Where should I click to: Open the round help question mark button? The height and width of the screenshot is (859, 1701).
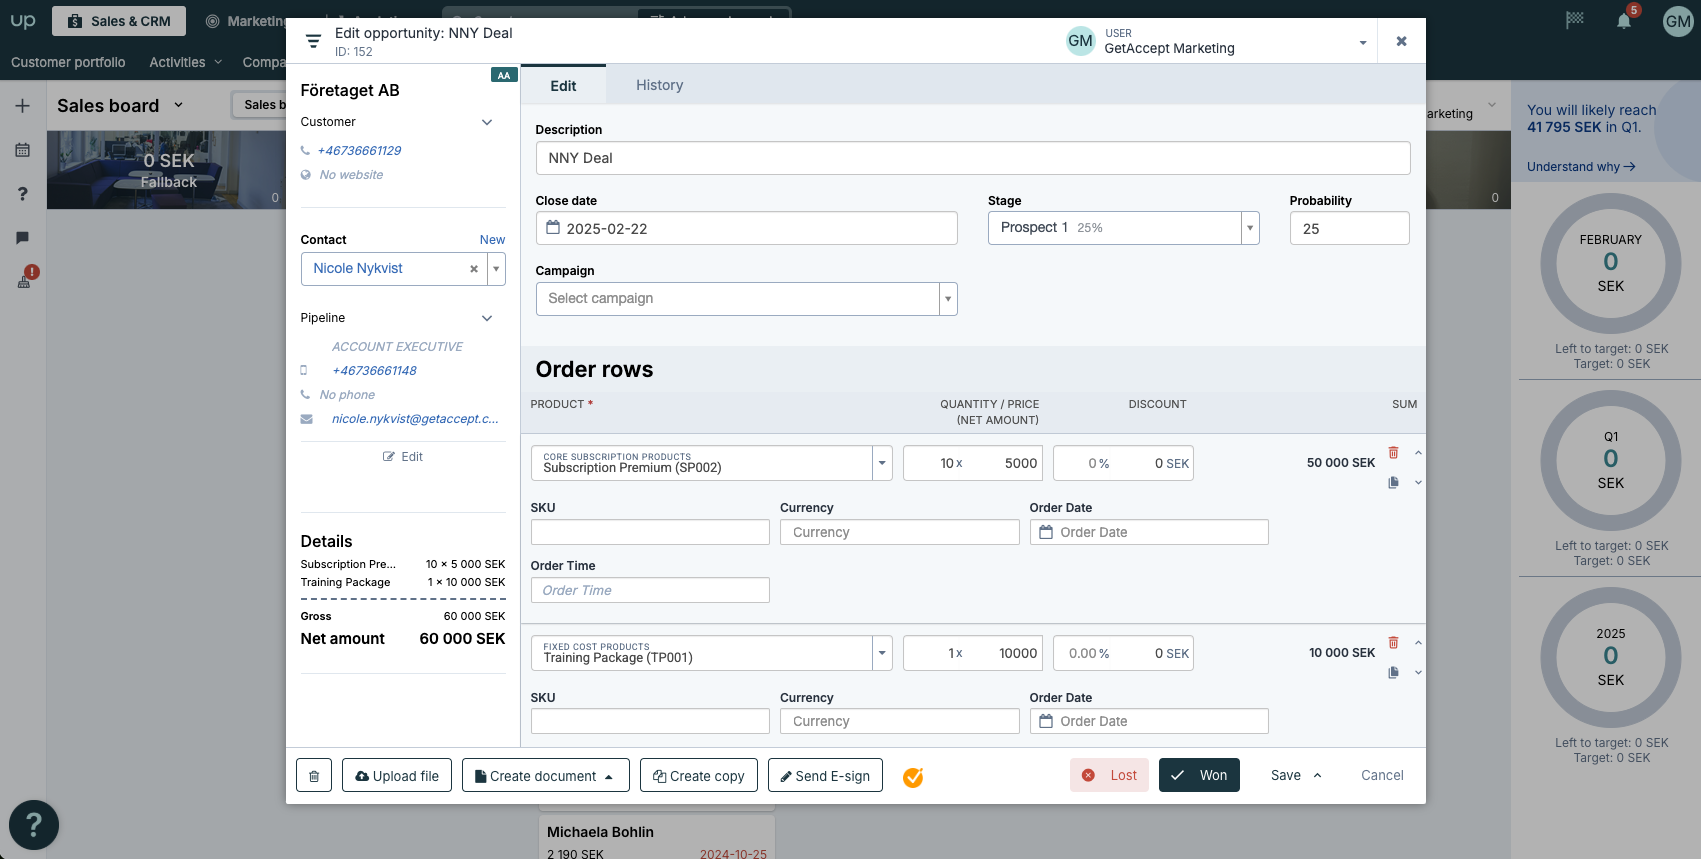click(x=34, y=825)
